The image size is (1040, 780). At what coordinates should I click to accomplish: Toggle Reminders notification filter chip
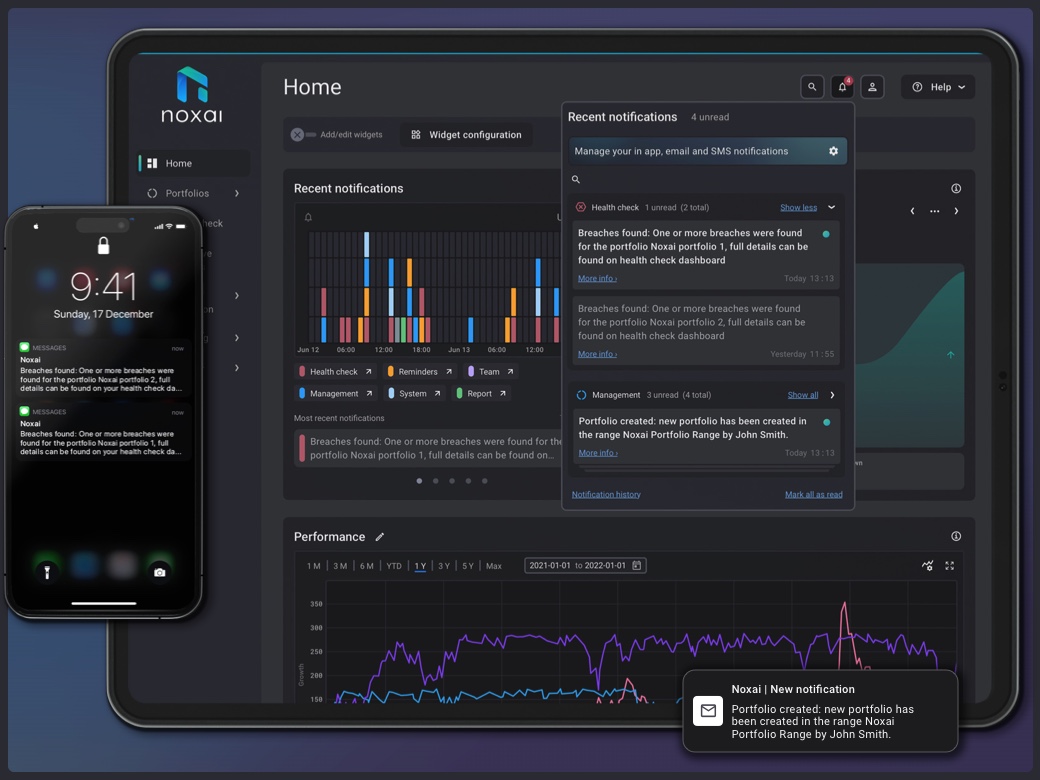pos(418,372)
